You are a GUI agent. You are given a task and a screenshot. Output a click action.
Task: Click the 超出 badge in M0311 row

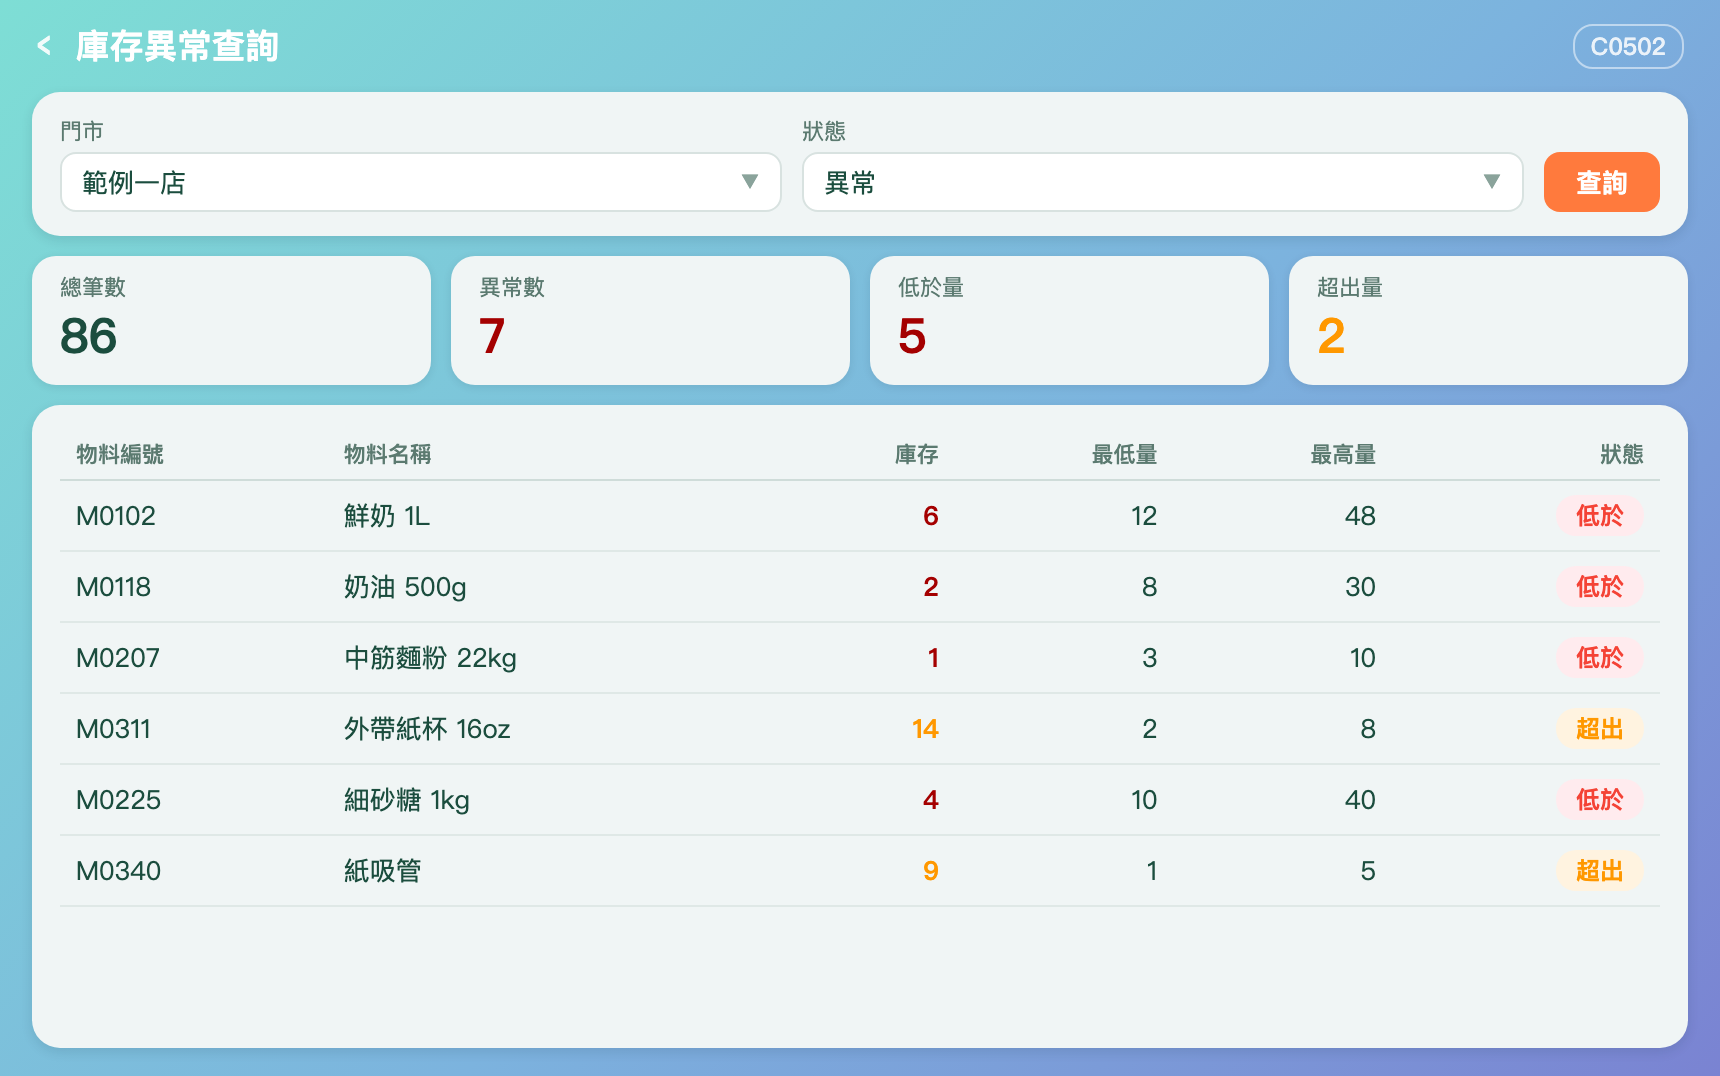[1599, 729]
